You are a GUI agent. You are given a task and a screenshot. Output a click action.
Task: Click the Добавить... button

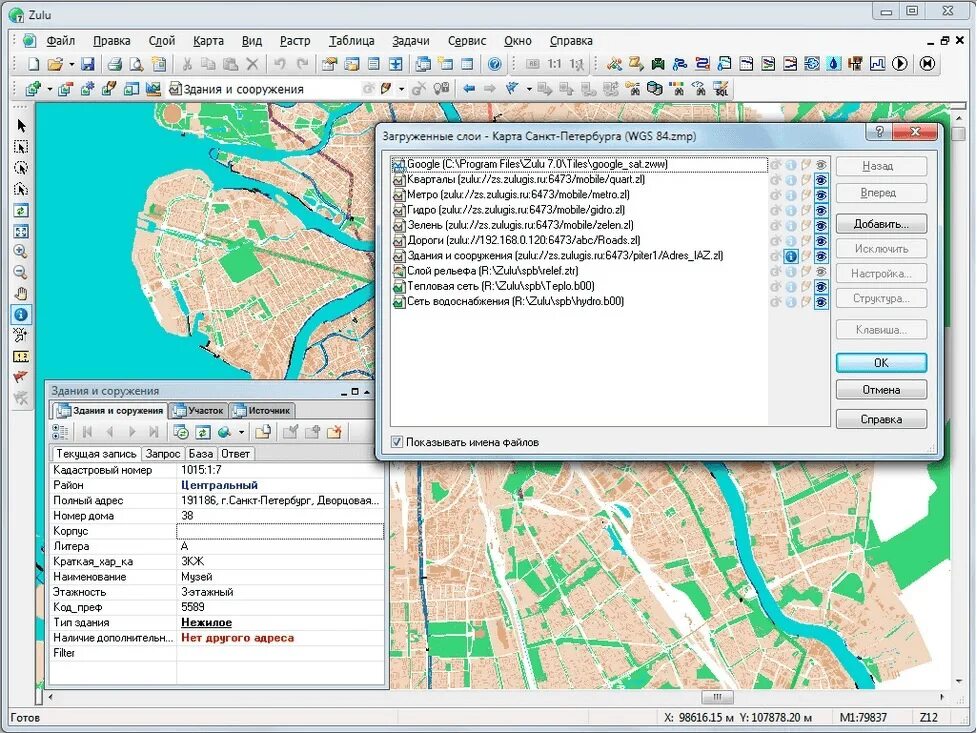click(x=881, y=224)
